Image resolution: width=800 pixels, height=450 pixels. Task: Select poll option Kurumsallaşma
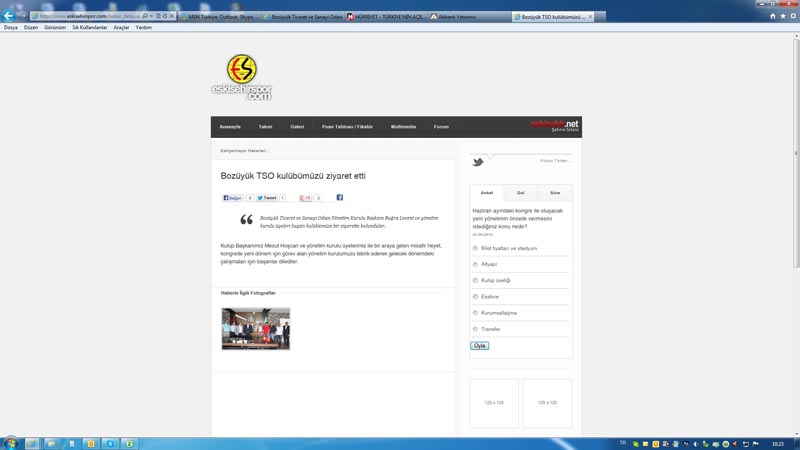475,313
